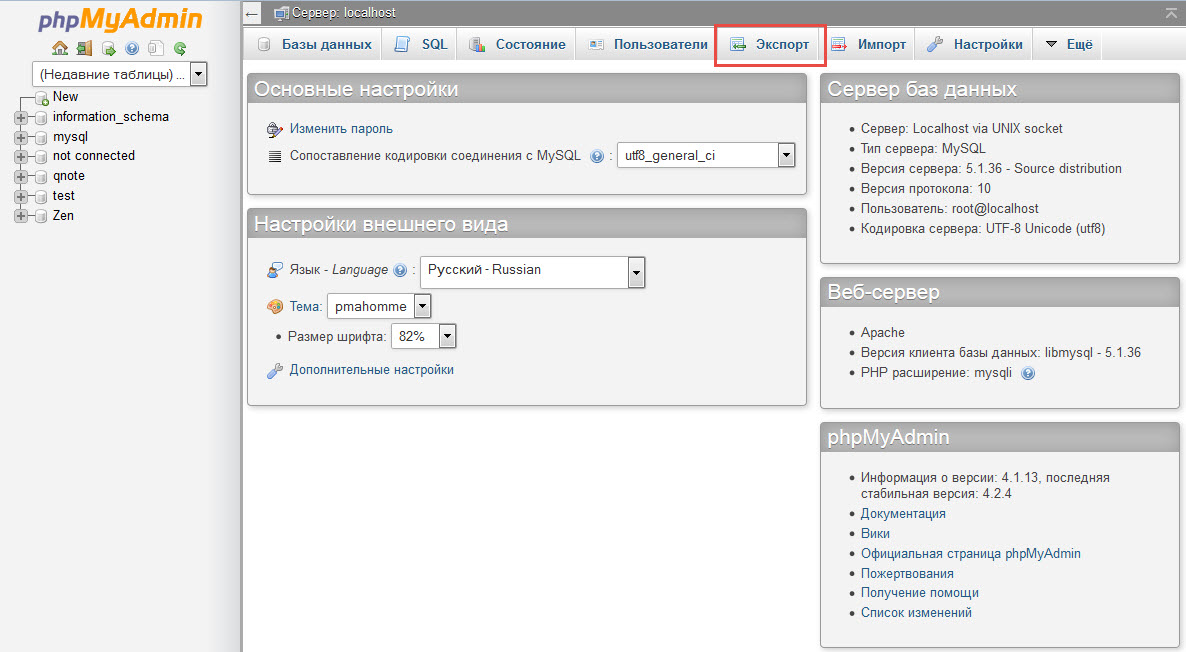Image resolution: width=1186 pixels, height=652 pixels.
Task: Collapse the navigation panel with left arrow
Action: [252, 13]
